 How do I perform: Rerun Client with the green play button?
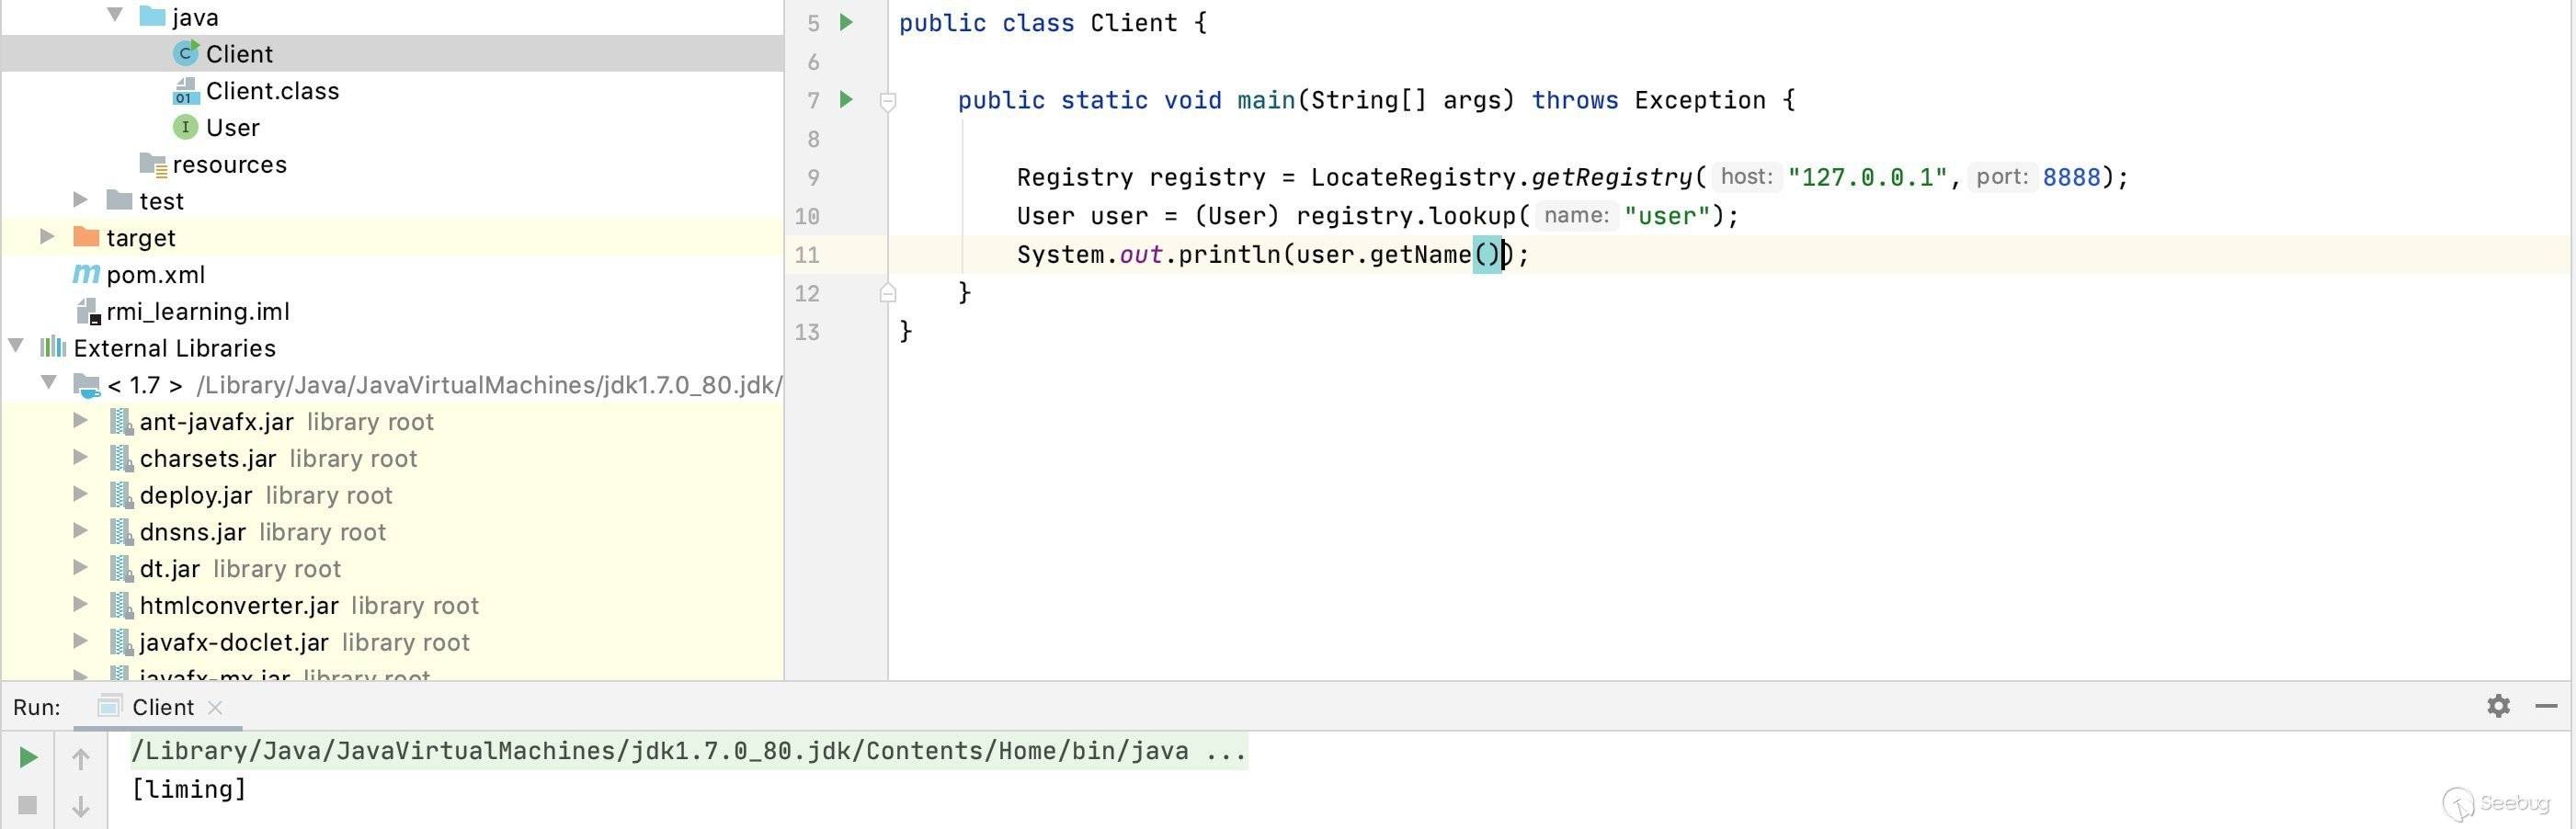pyautogui.click(x=28, y=758)
